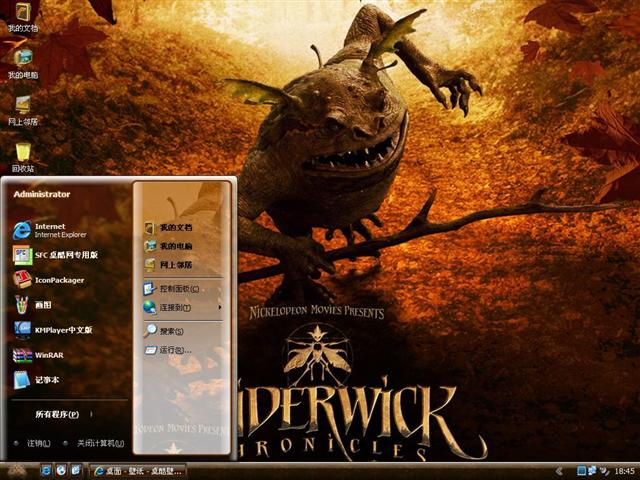Open 我的文档 in Start menu right panel
This screenshot has height=480, width=640.
tap(168, 228)
